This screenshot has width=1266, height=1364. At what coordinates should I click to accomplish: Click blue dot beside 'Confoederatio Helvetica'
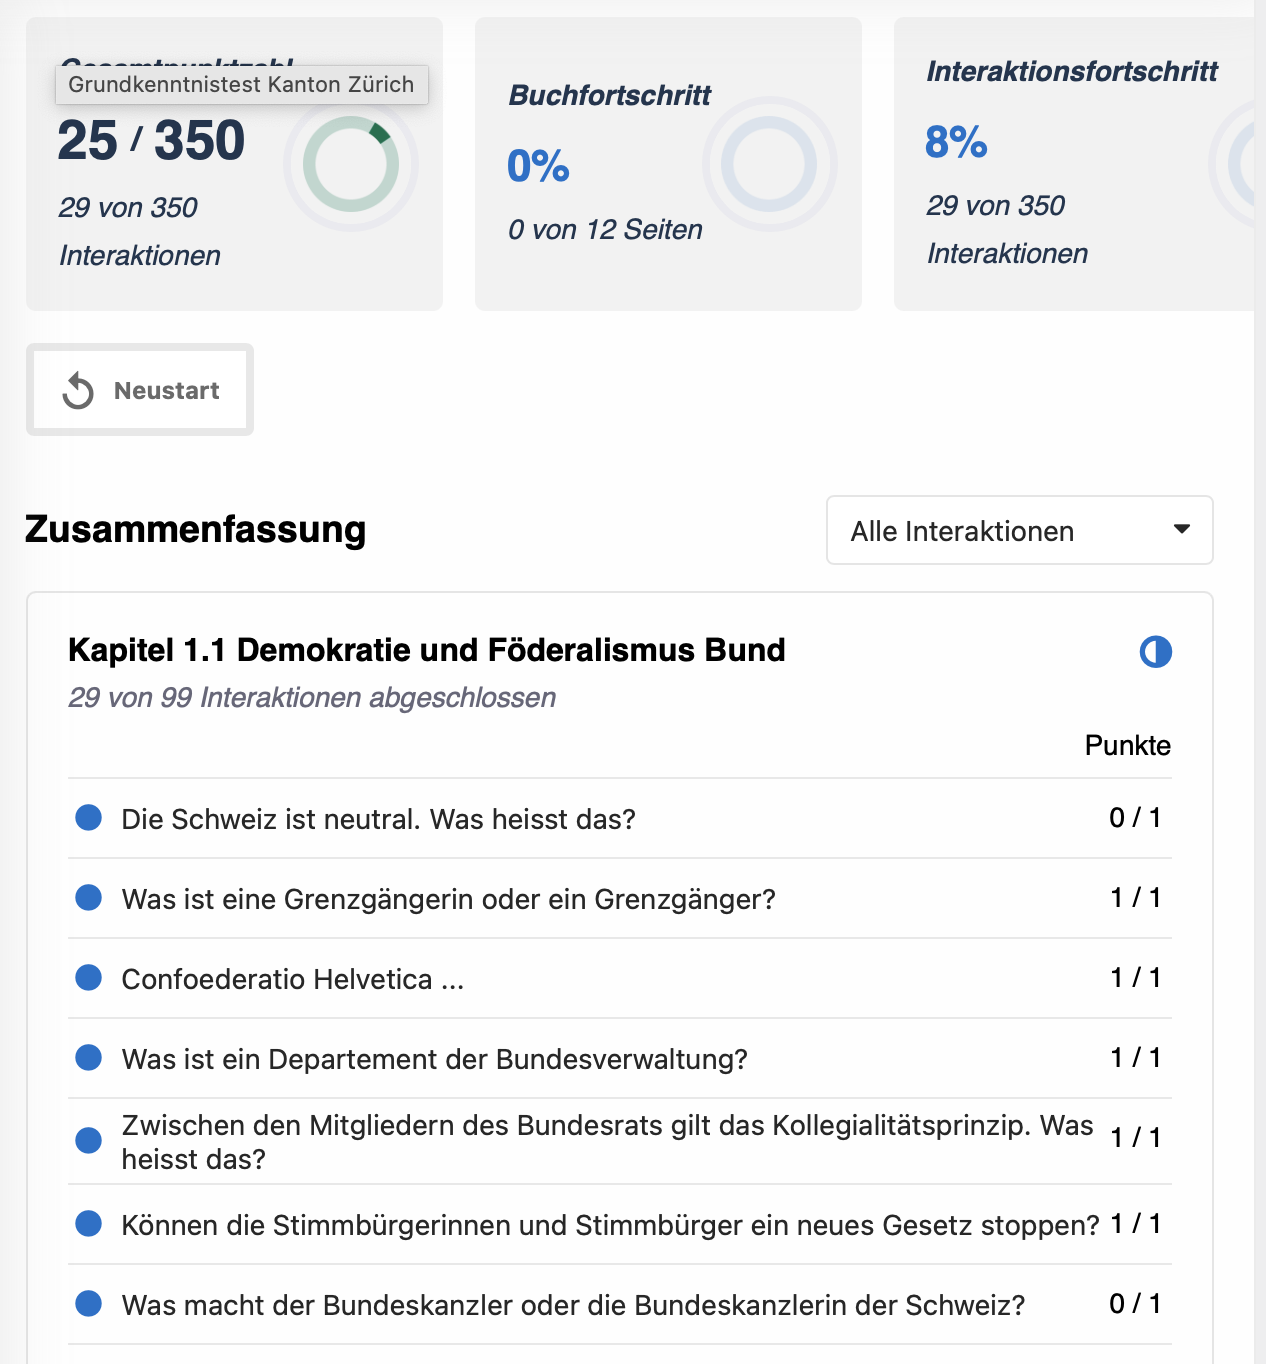tap(89, 978)
